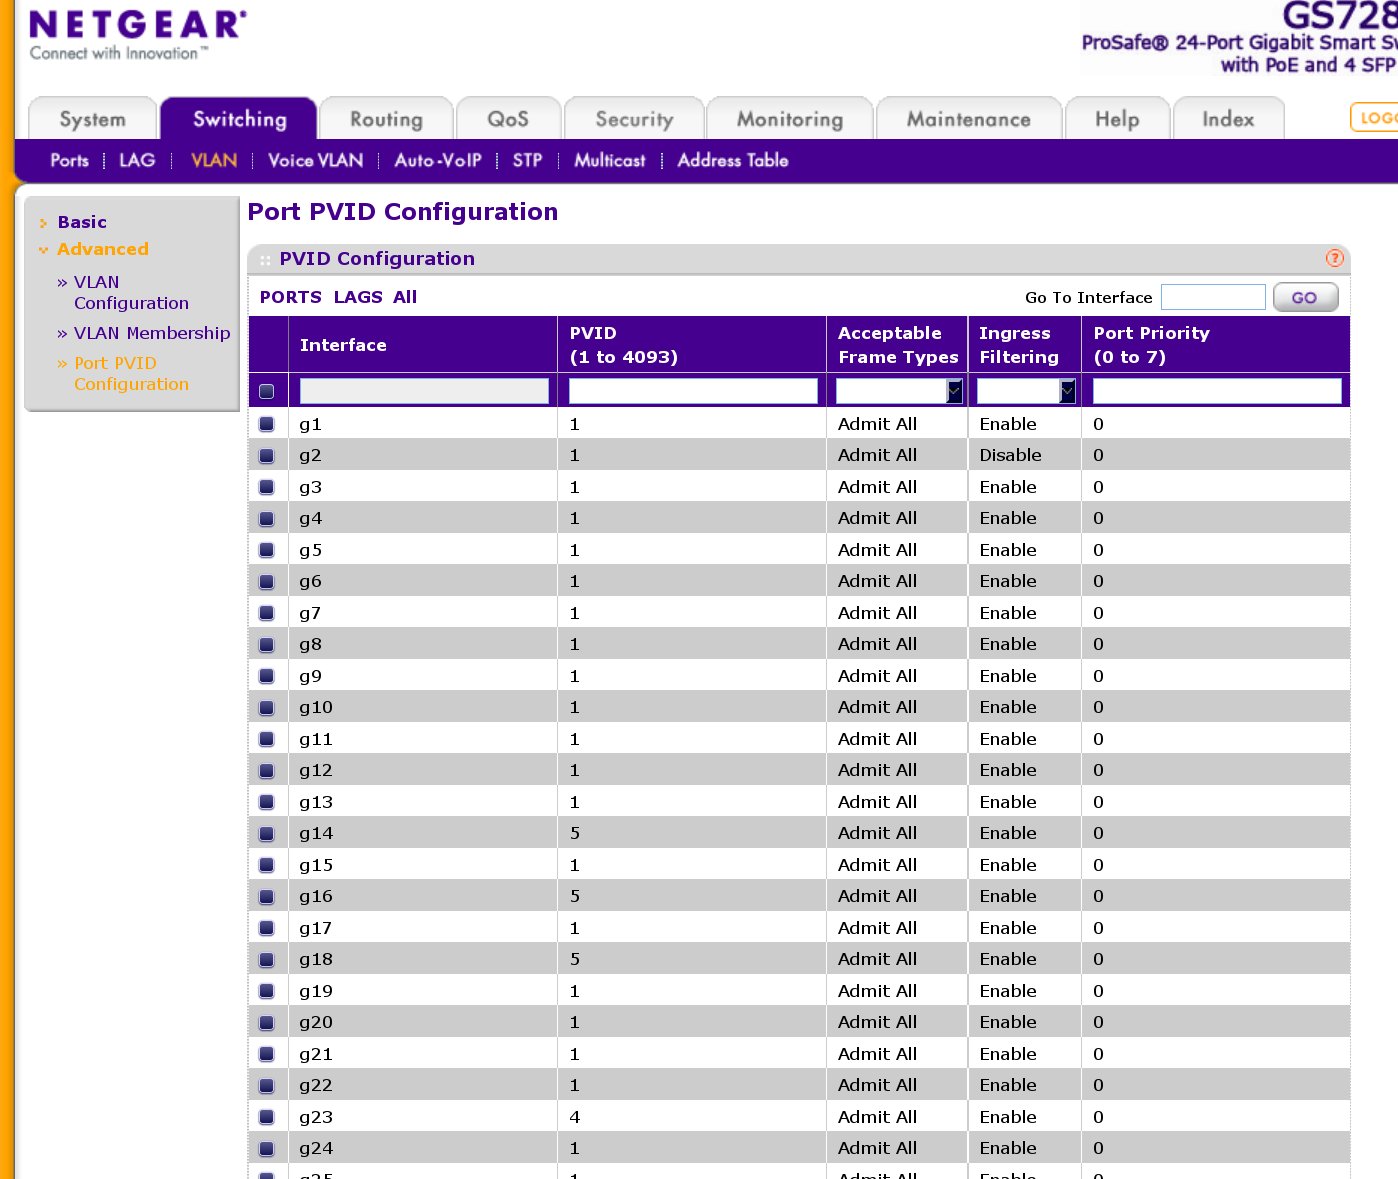This screenshot has height=1179, width=1398.
Task: Open the Monitoring tab
Action: tap(789, 119)
